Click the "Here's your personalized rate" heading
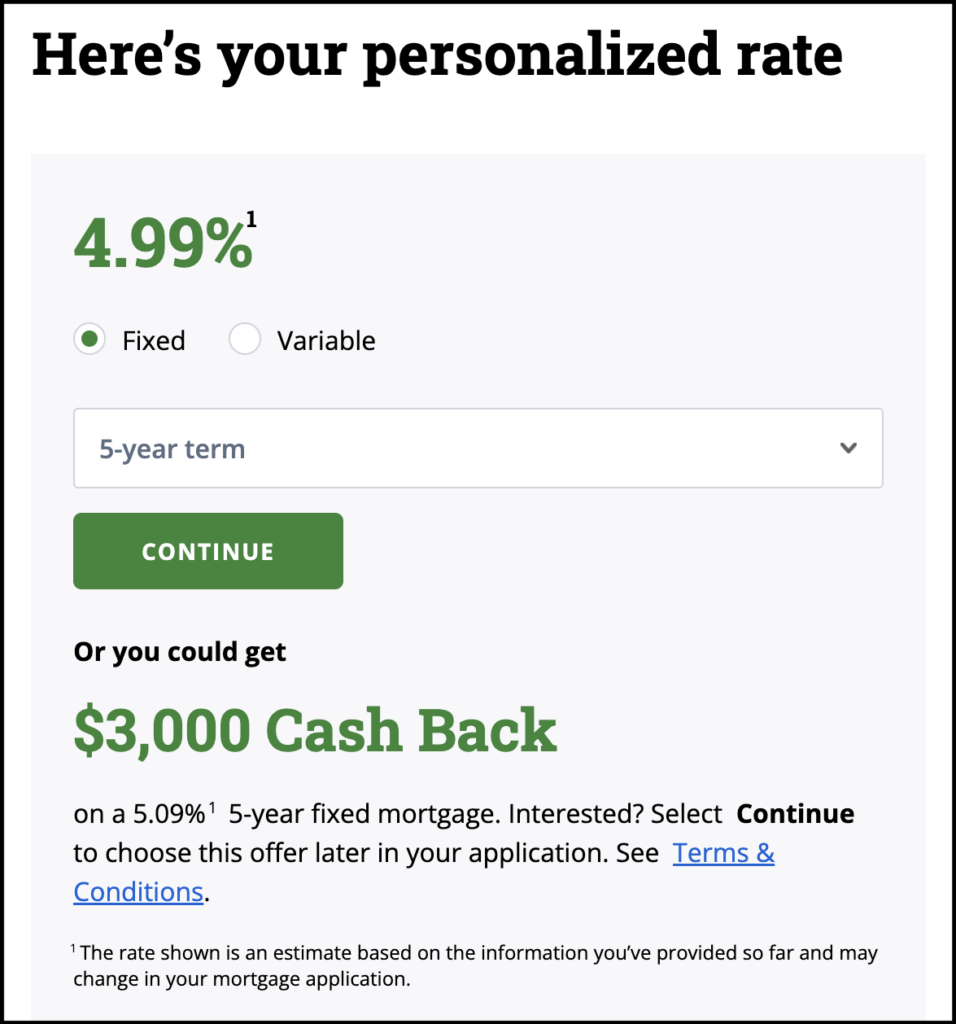956x1024 pixels. point(437,56)
